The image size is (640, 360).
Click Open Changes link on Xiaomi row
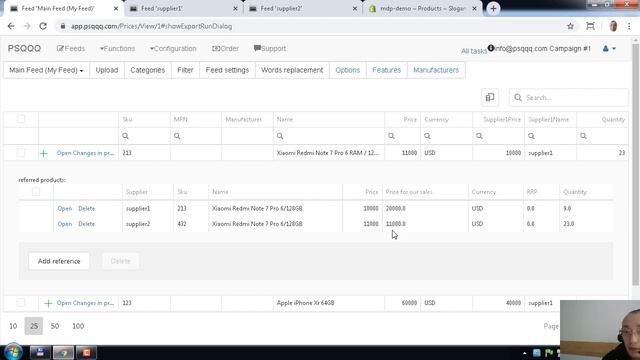pos(85,153)
